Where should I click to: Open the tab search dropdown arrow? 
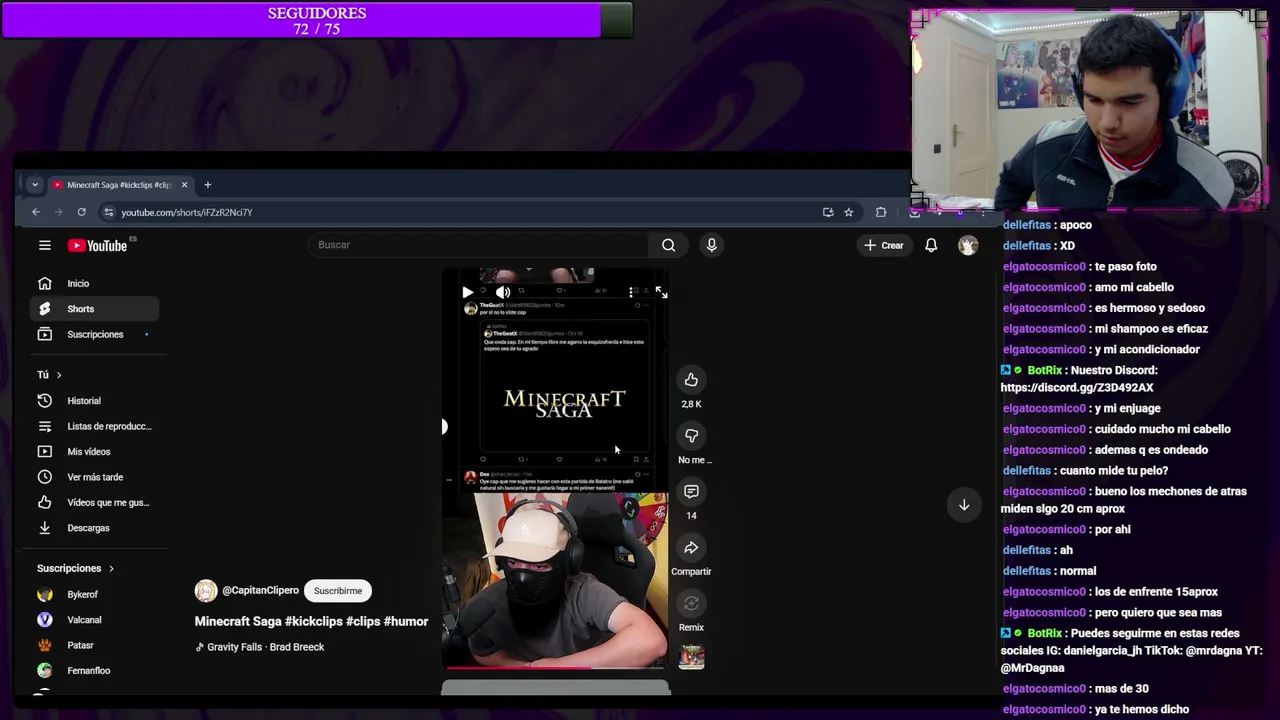click(35, 185)
